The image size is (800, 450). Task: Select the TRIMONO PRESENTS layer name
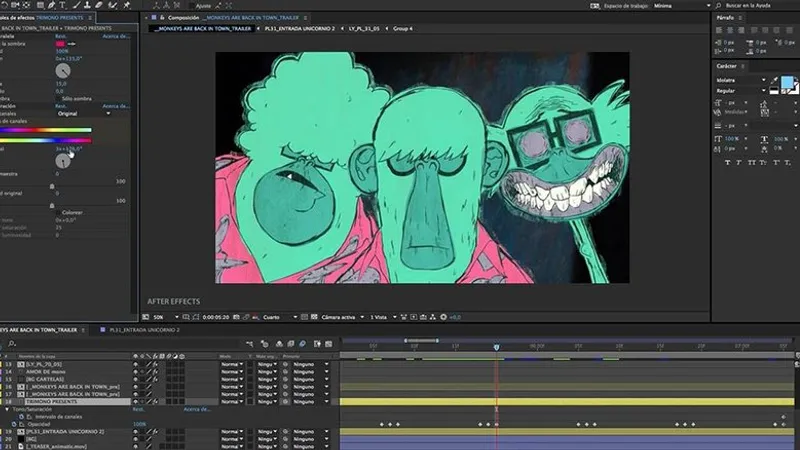(52, 402)
